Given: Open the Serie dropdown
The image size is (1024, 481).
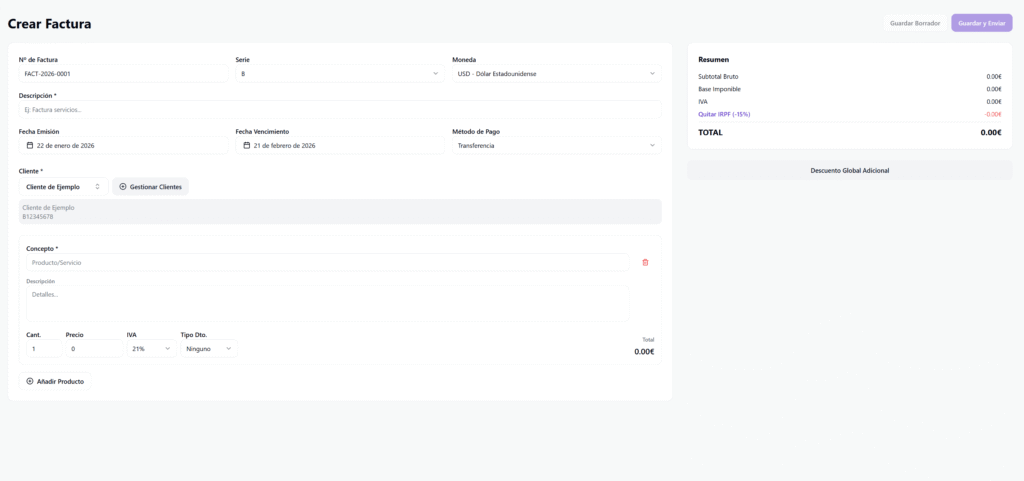Looking at the screenshot, I should pos(339,73).
